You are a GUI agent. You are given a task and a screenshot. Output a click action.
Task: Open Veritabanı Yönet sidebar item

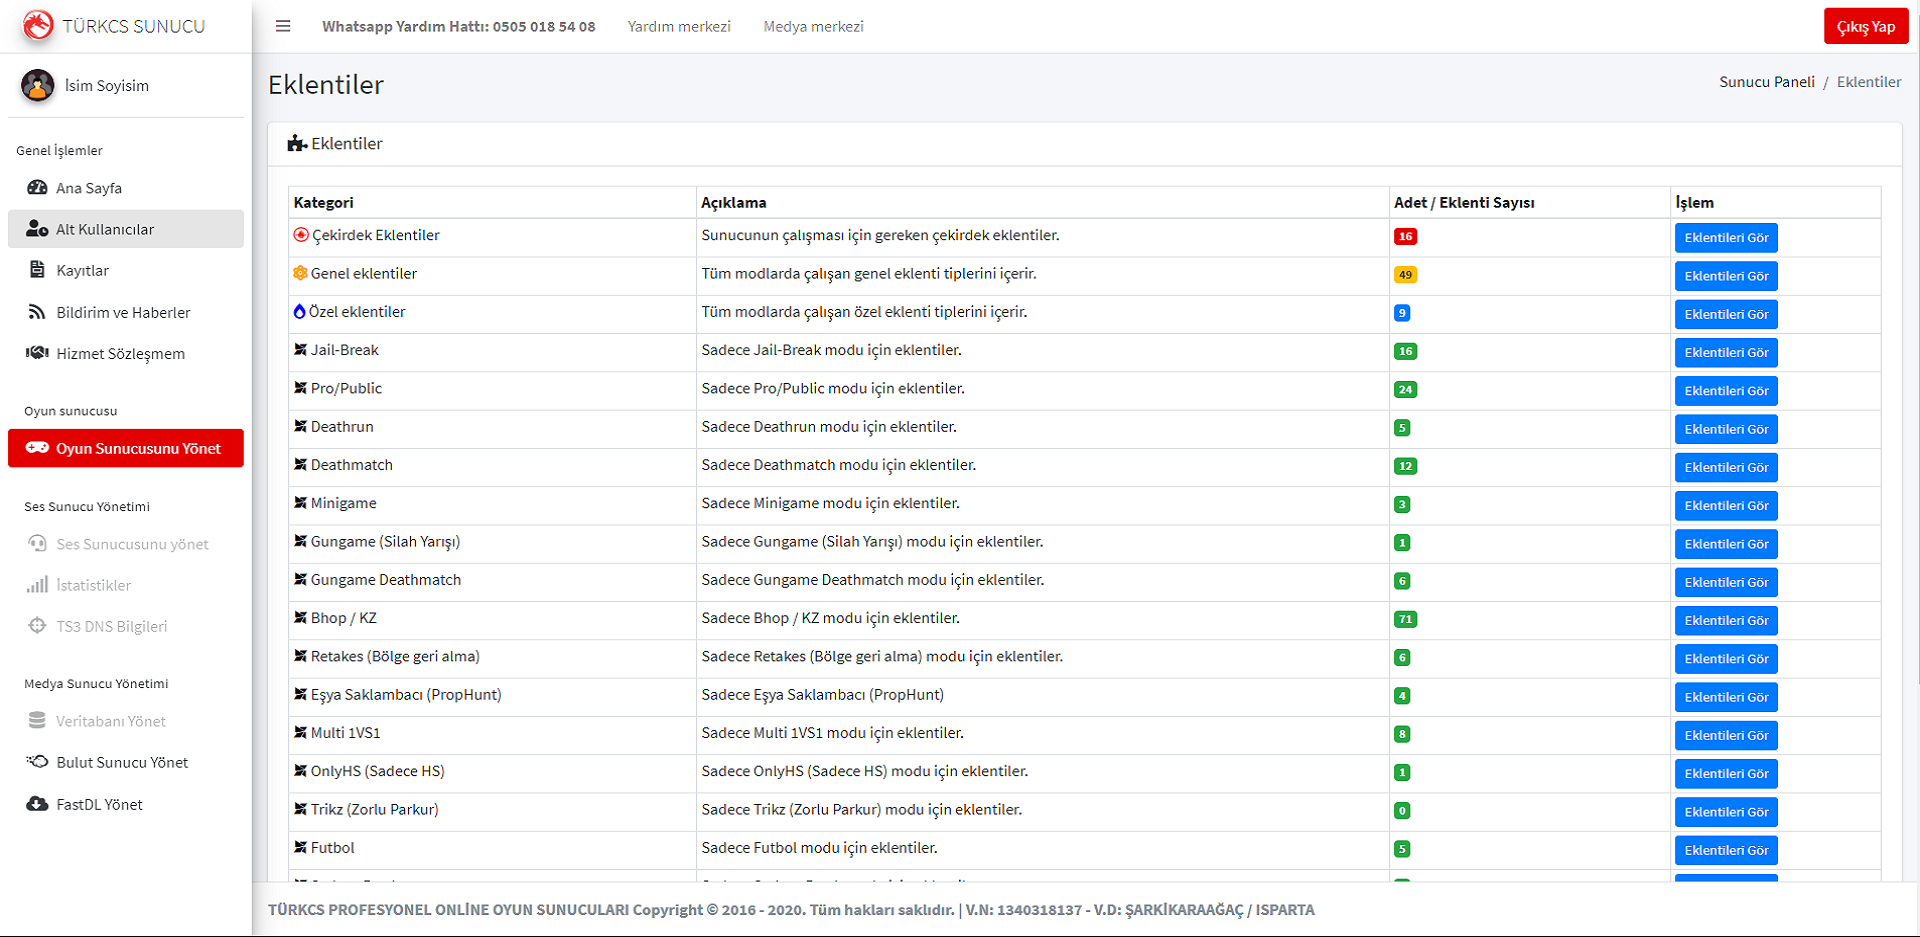(x=110, y=721)
